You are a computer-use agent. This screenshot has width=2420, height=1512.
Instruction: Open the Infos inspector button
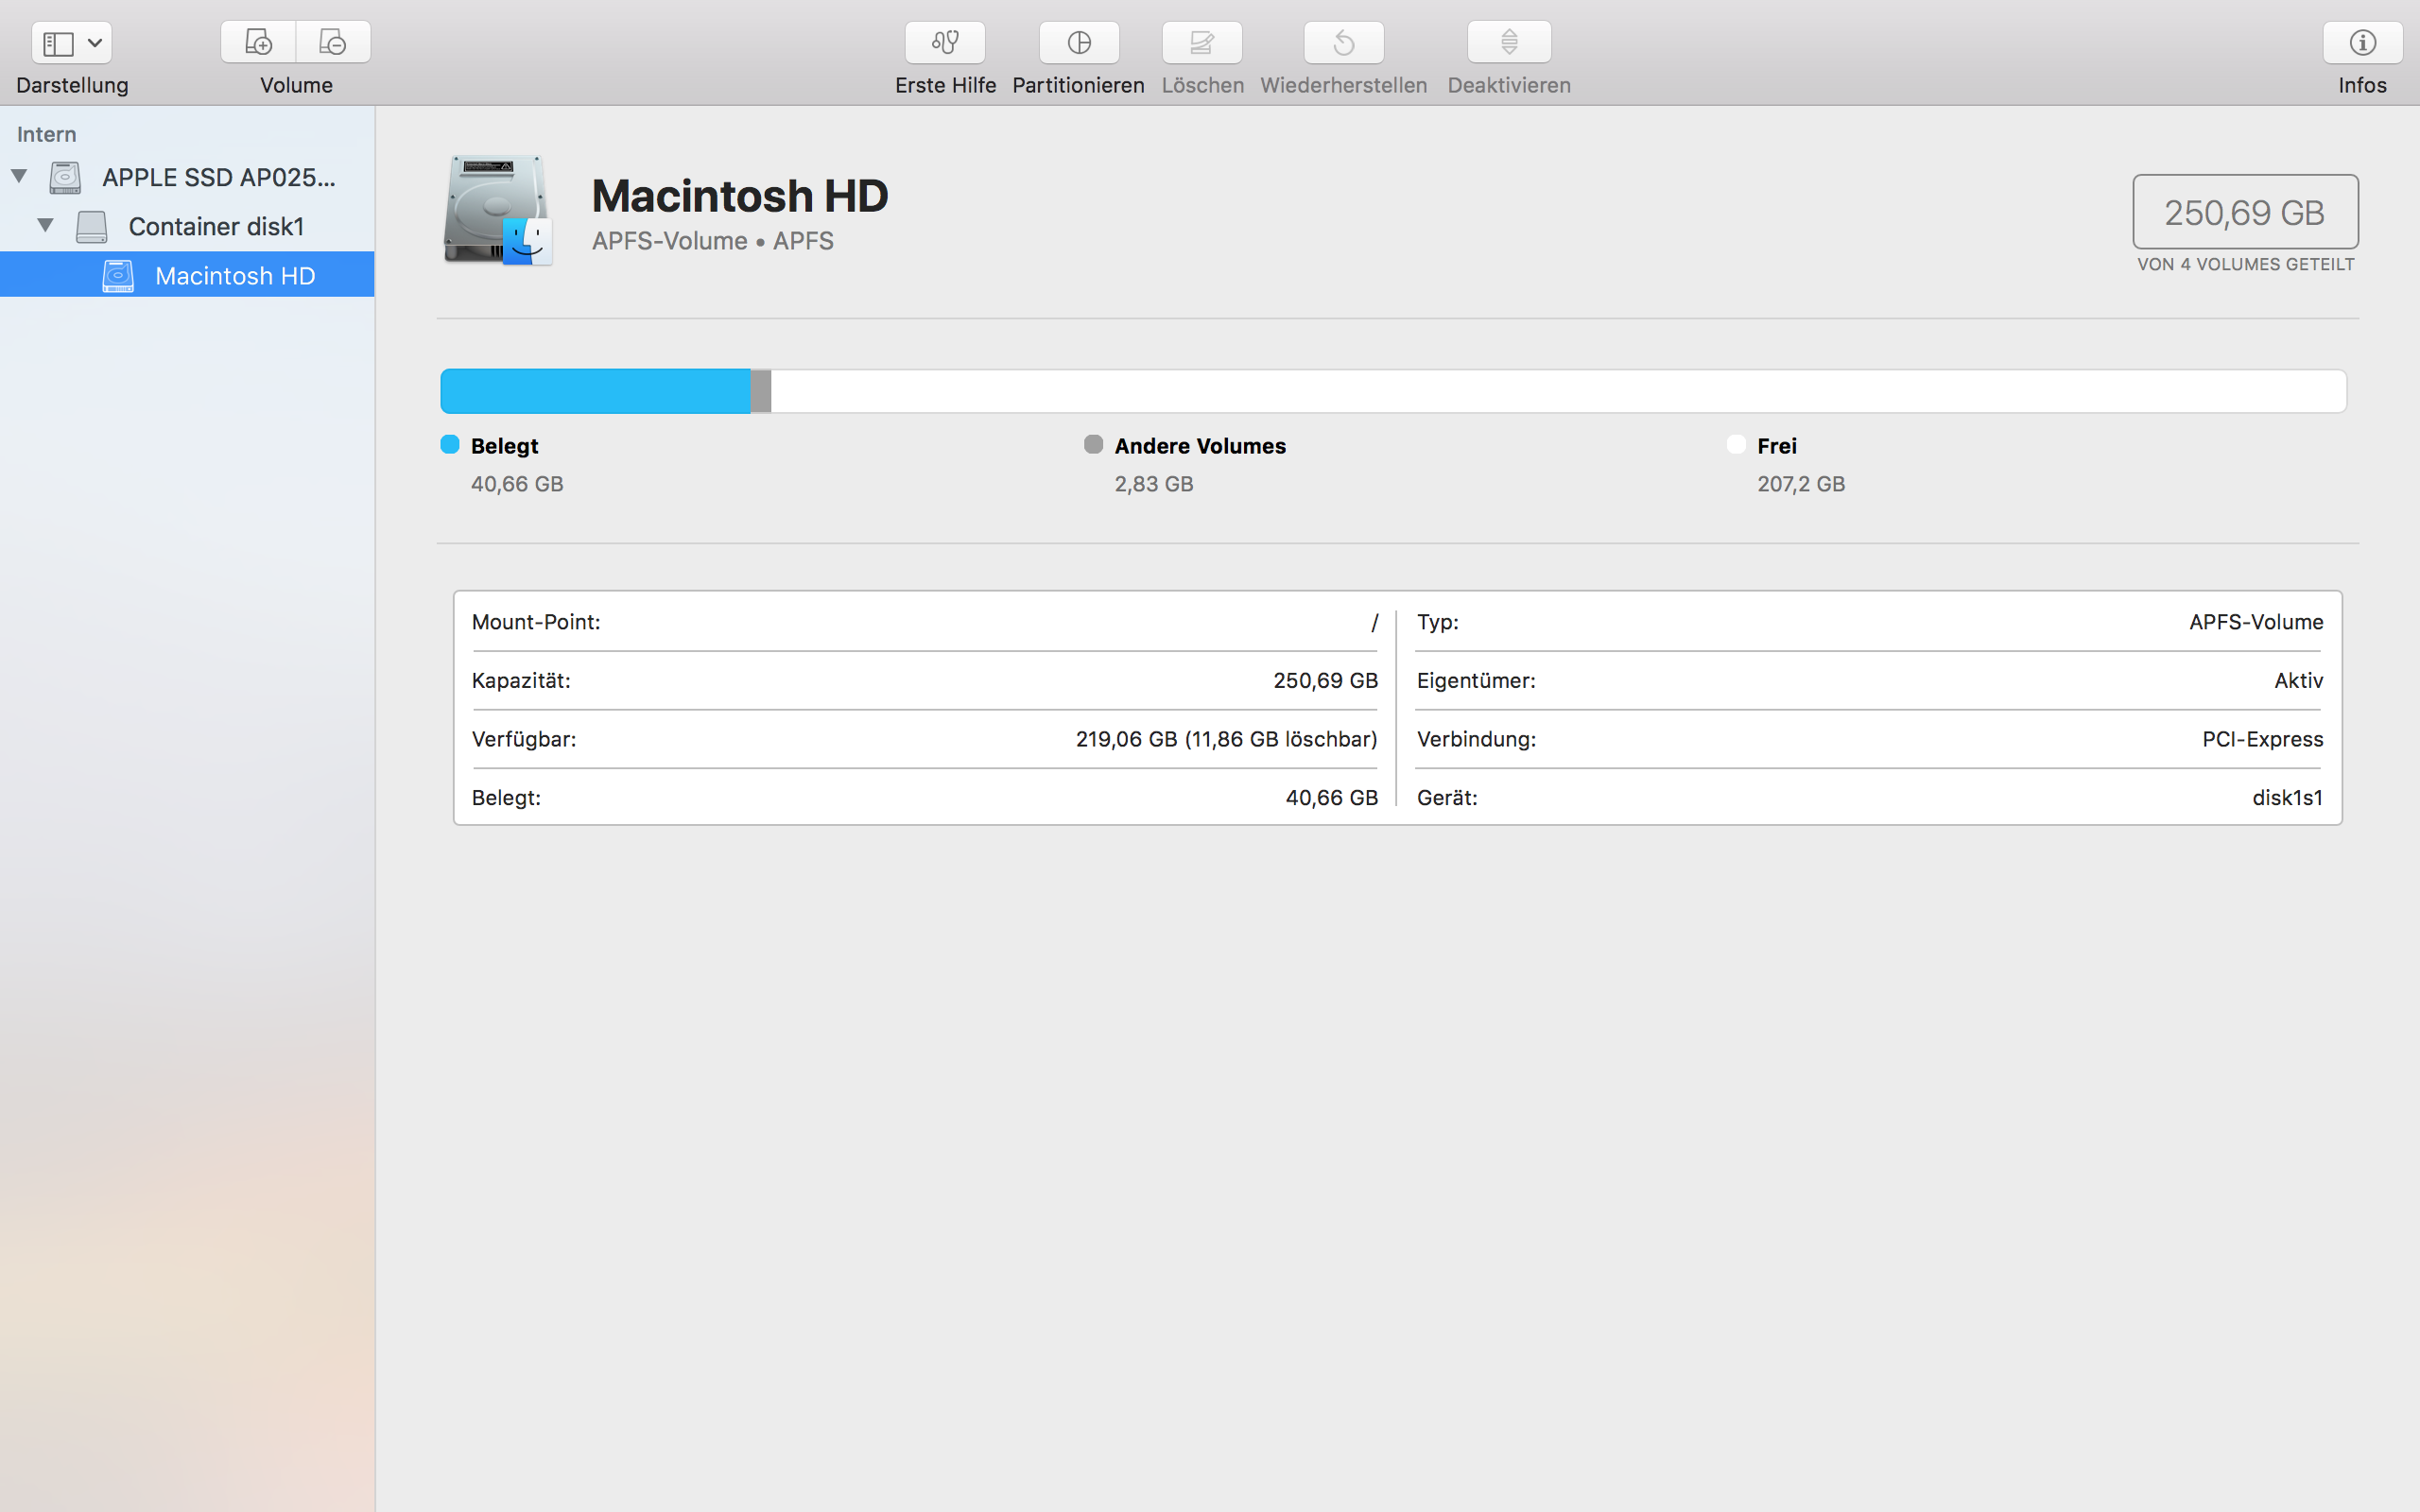(2361, 42)
